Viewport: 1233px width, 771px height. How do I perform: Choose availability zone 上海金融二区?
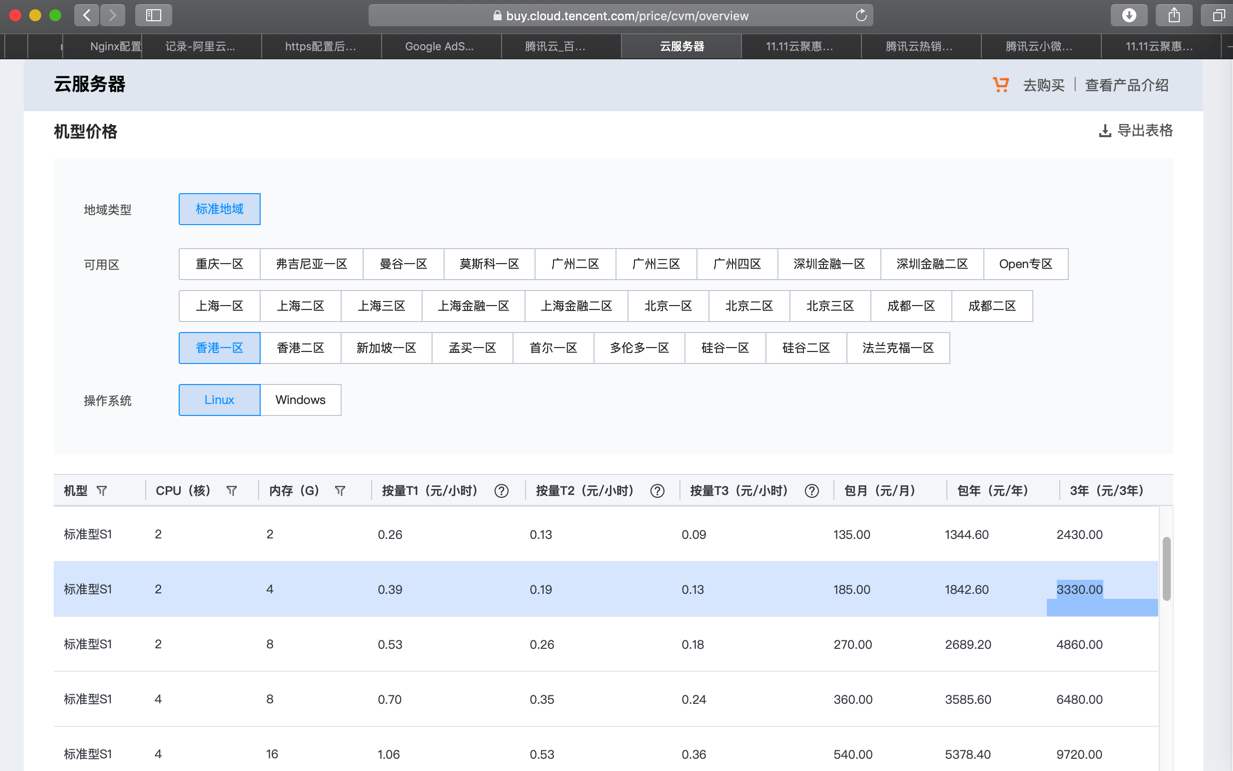pyautogui.click(x=576, y=306)
